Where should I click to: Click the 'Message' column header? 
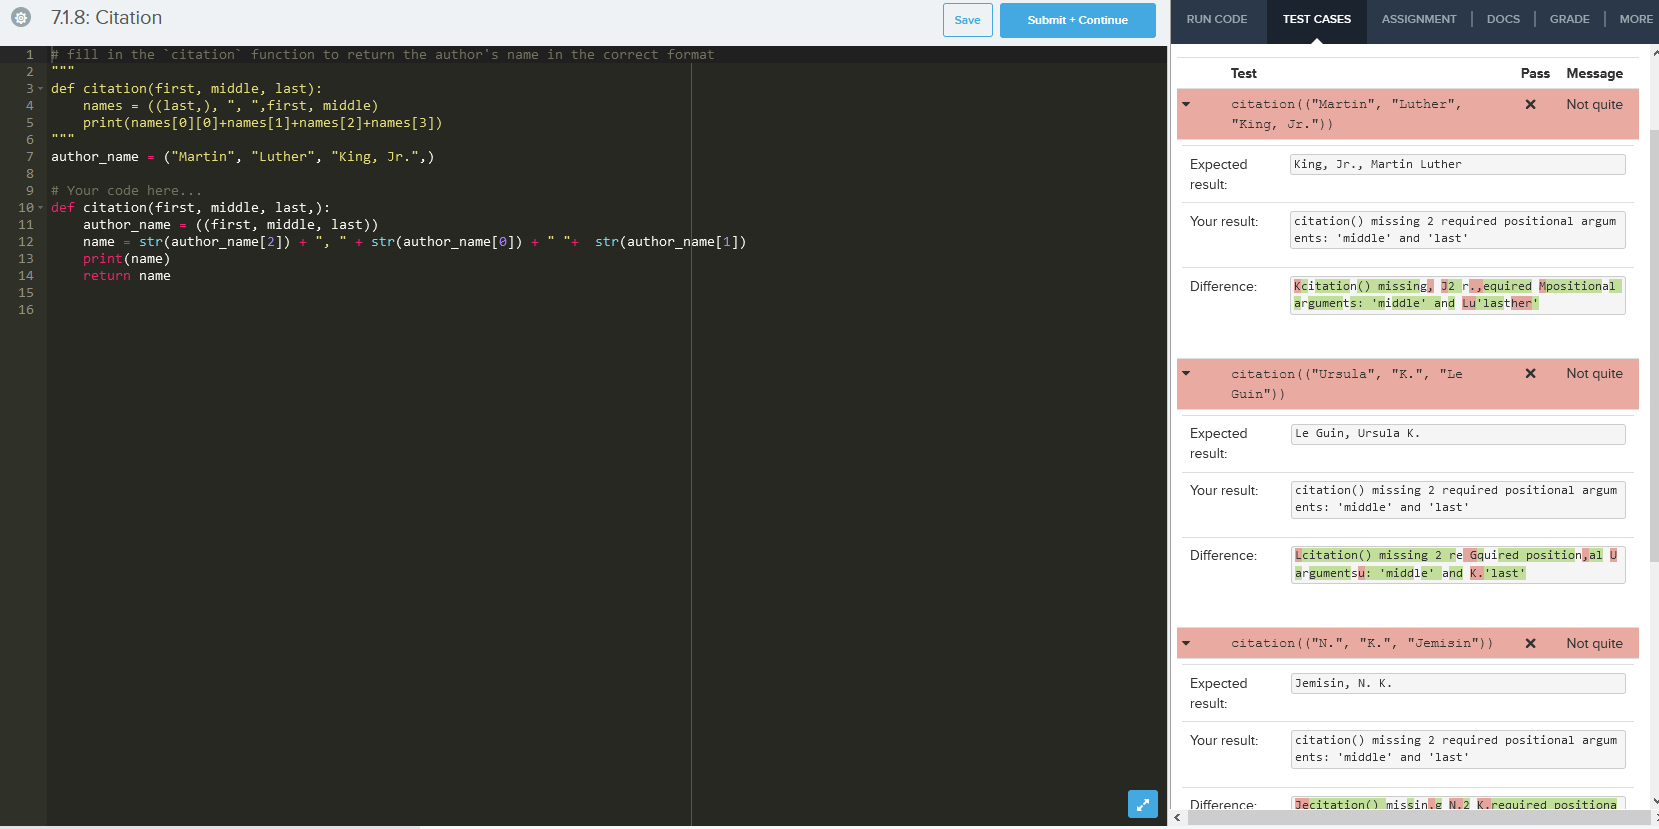click(1594, 73)
